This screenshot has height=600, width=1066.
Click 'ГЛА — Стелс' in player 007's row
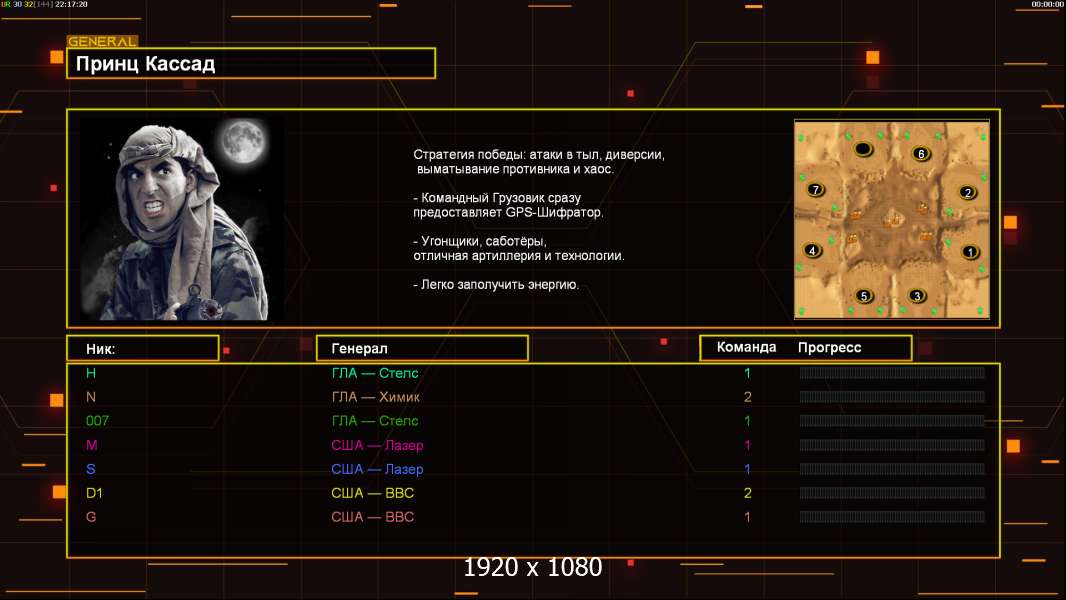click(375, 421)
